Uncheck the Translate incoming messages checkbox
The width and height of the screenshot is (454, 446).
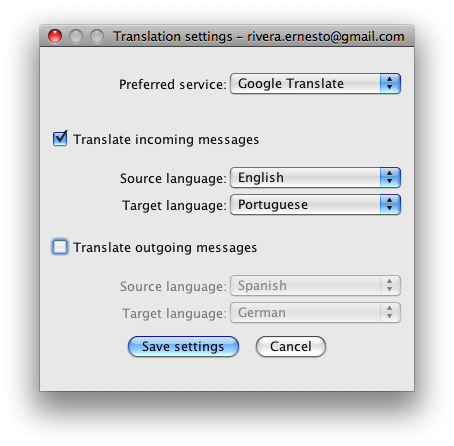(60, 139)
